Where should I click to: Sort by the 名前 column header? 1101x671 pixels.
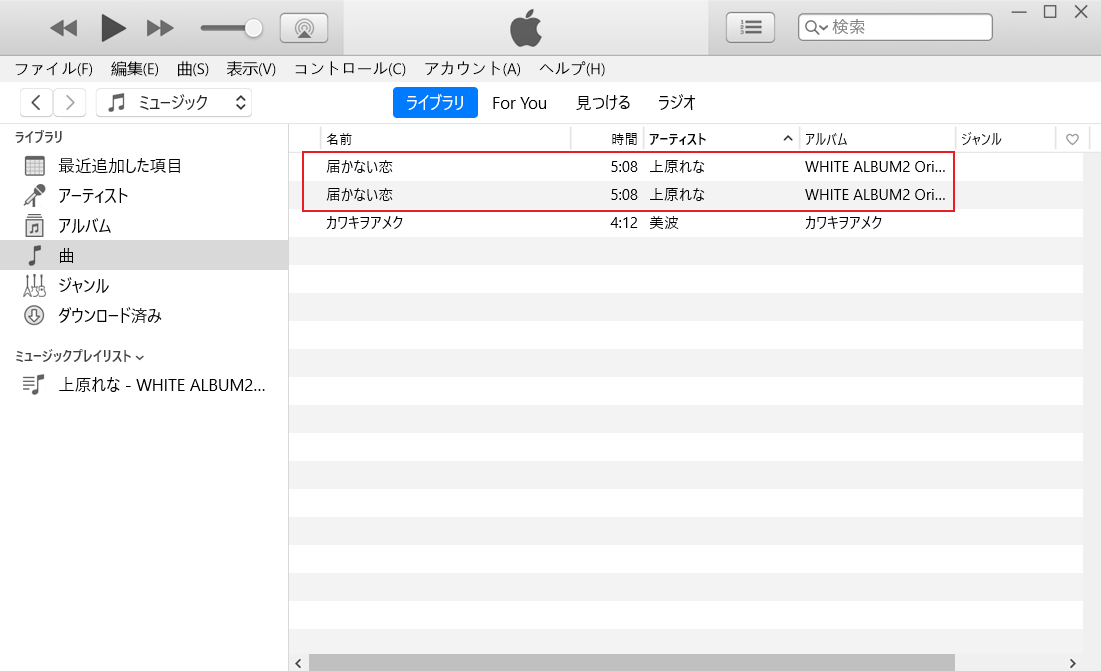point(446,139)
